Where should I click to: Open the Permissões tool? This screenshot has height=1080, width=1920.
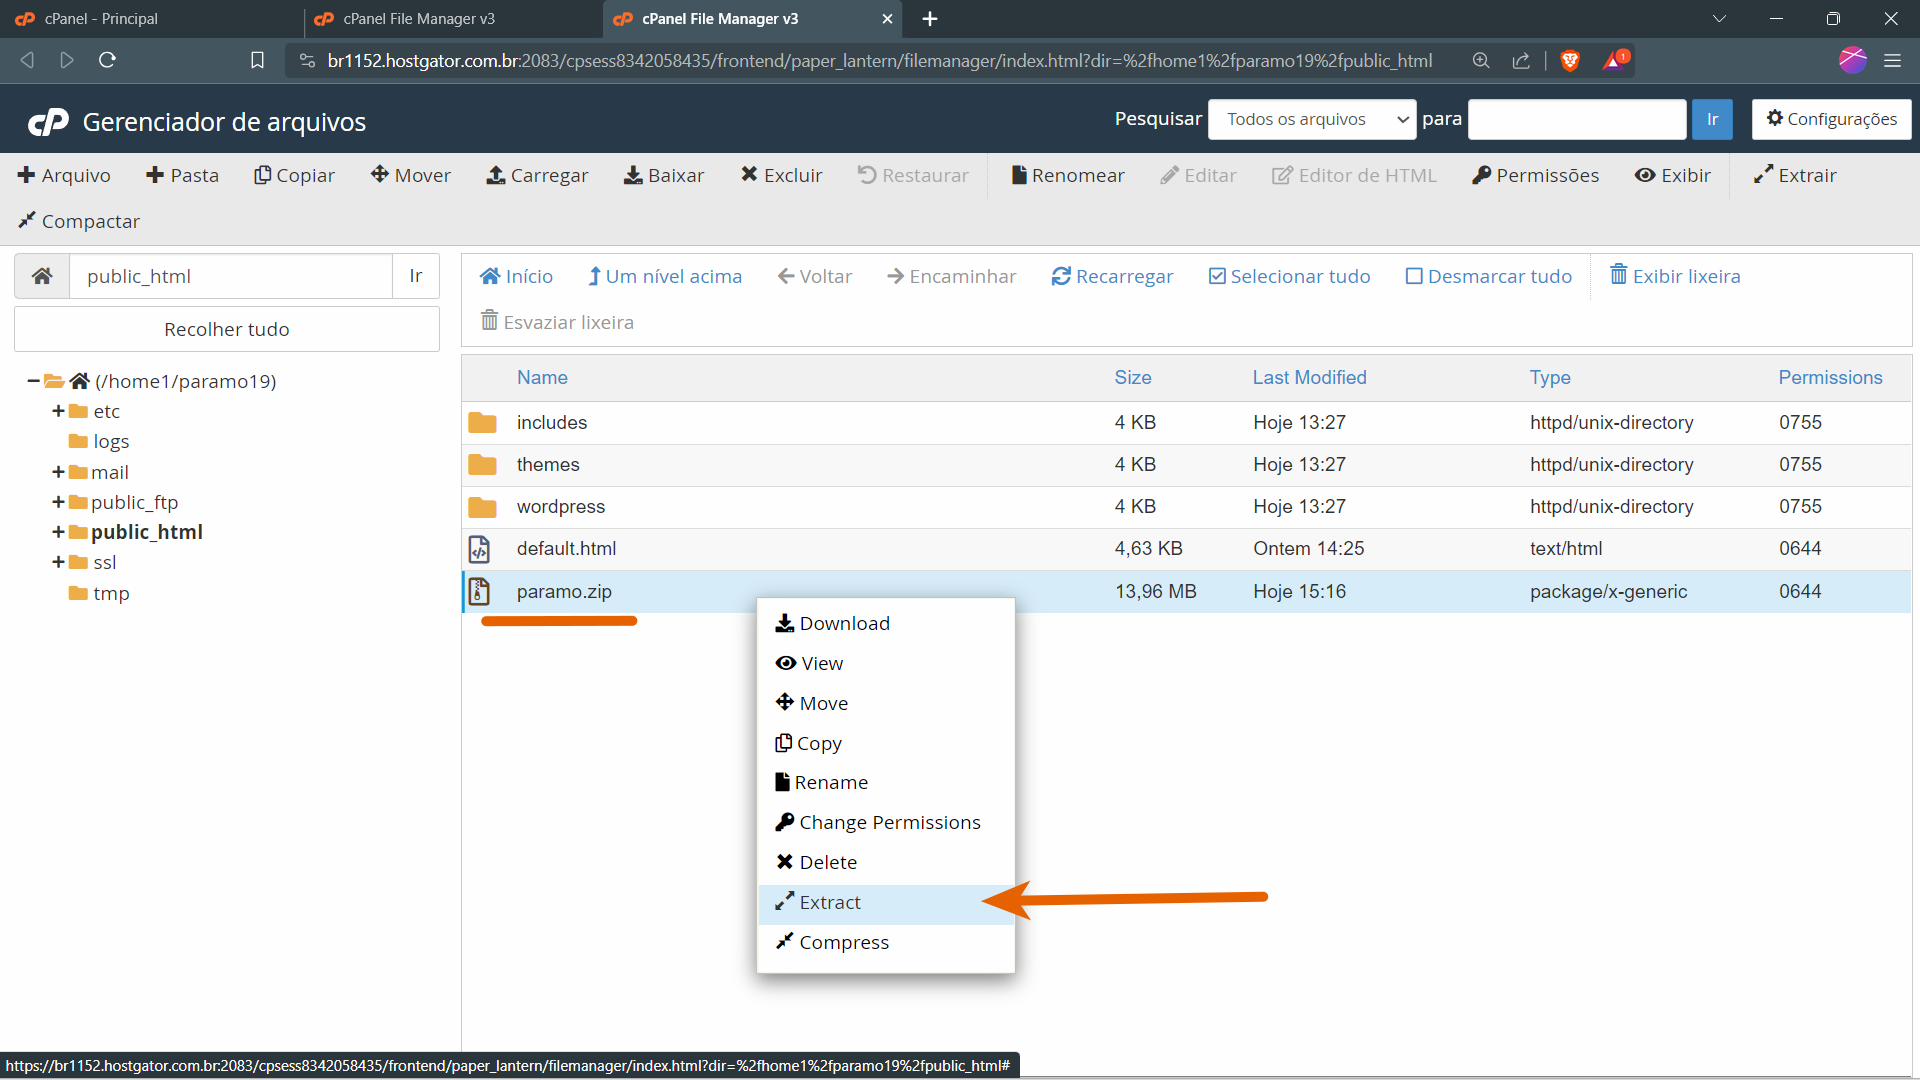tap(1535, 175)
